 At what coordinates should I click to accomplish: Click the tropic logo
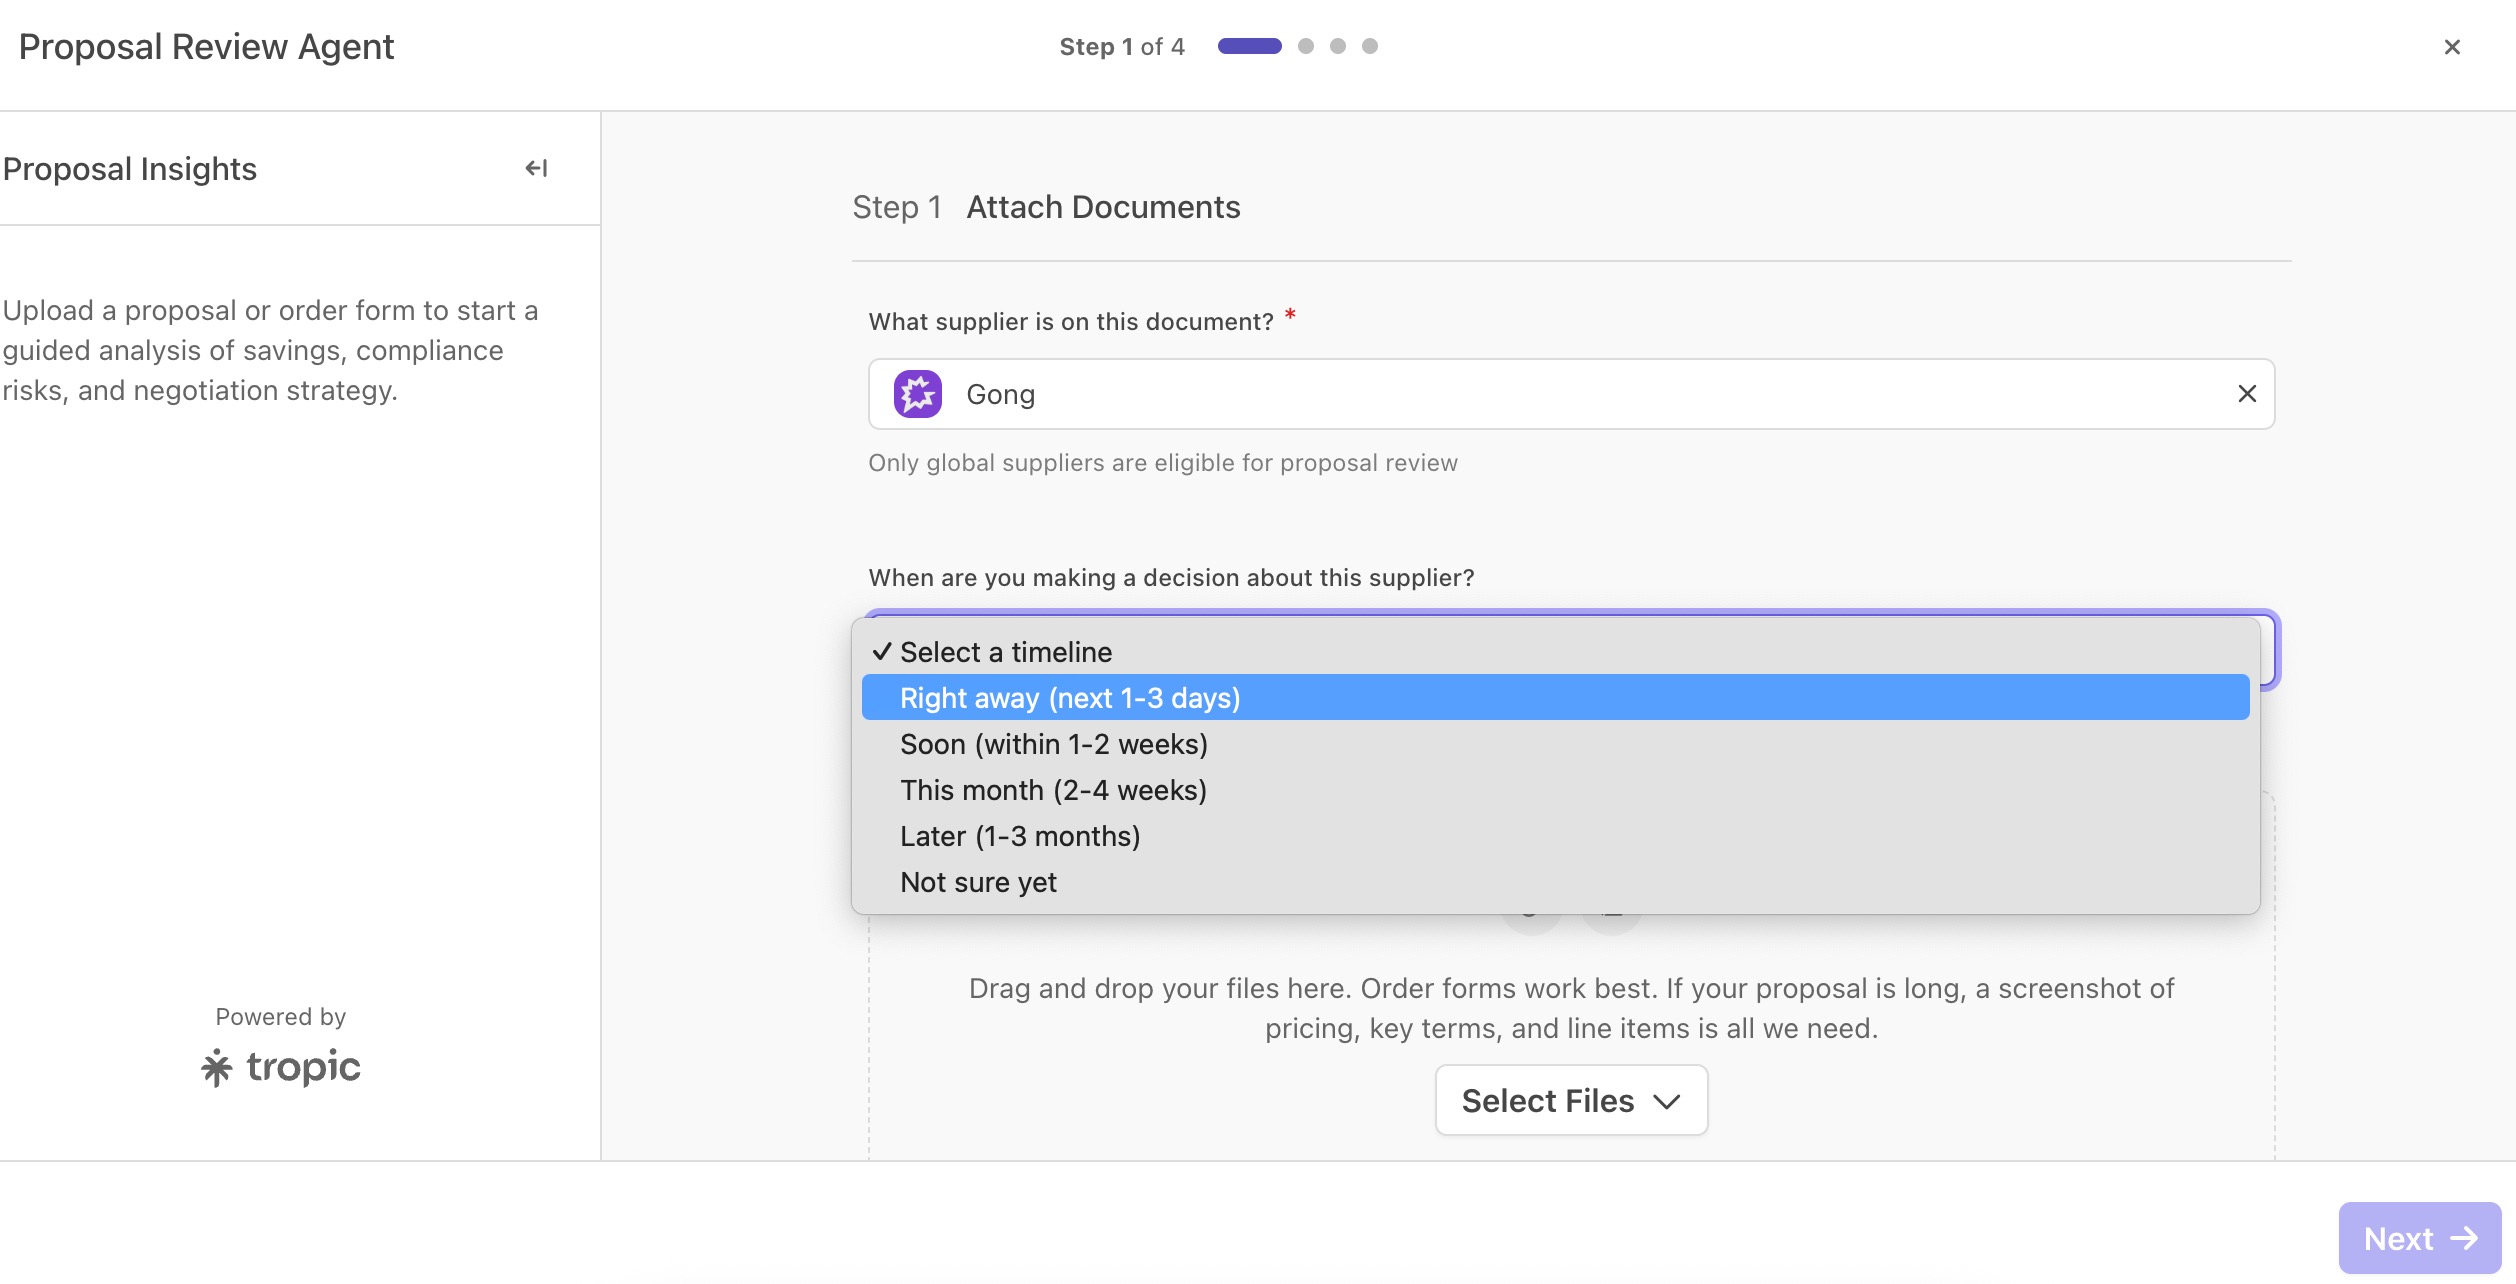(281, 1067)
